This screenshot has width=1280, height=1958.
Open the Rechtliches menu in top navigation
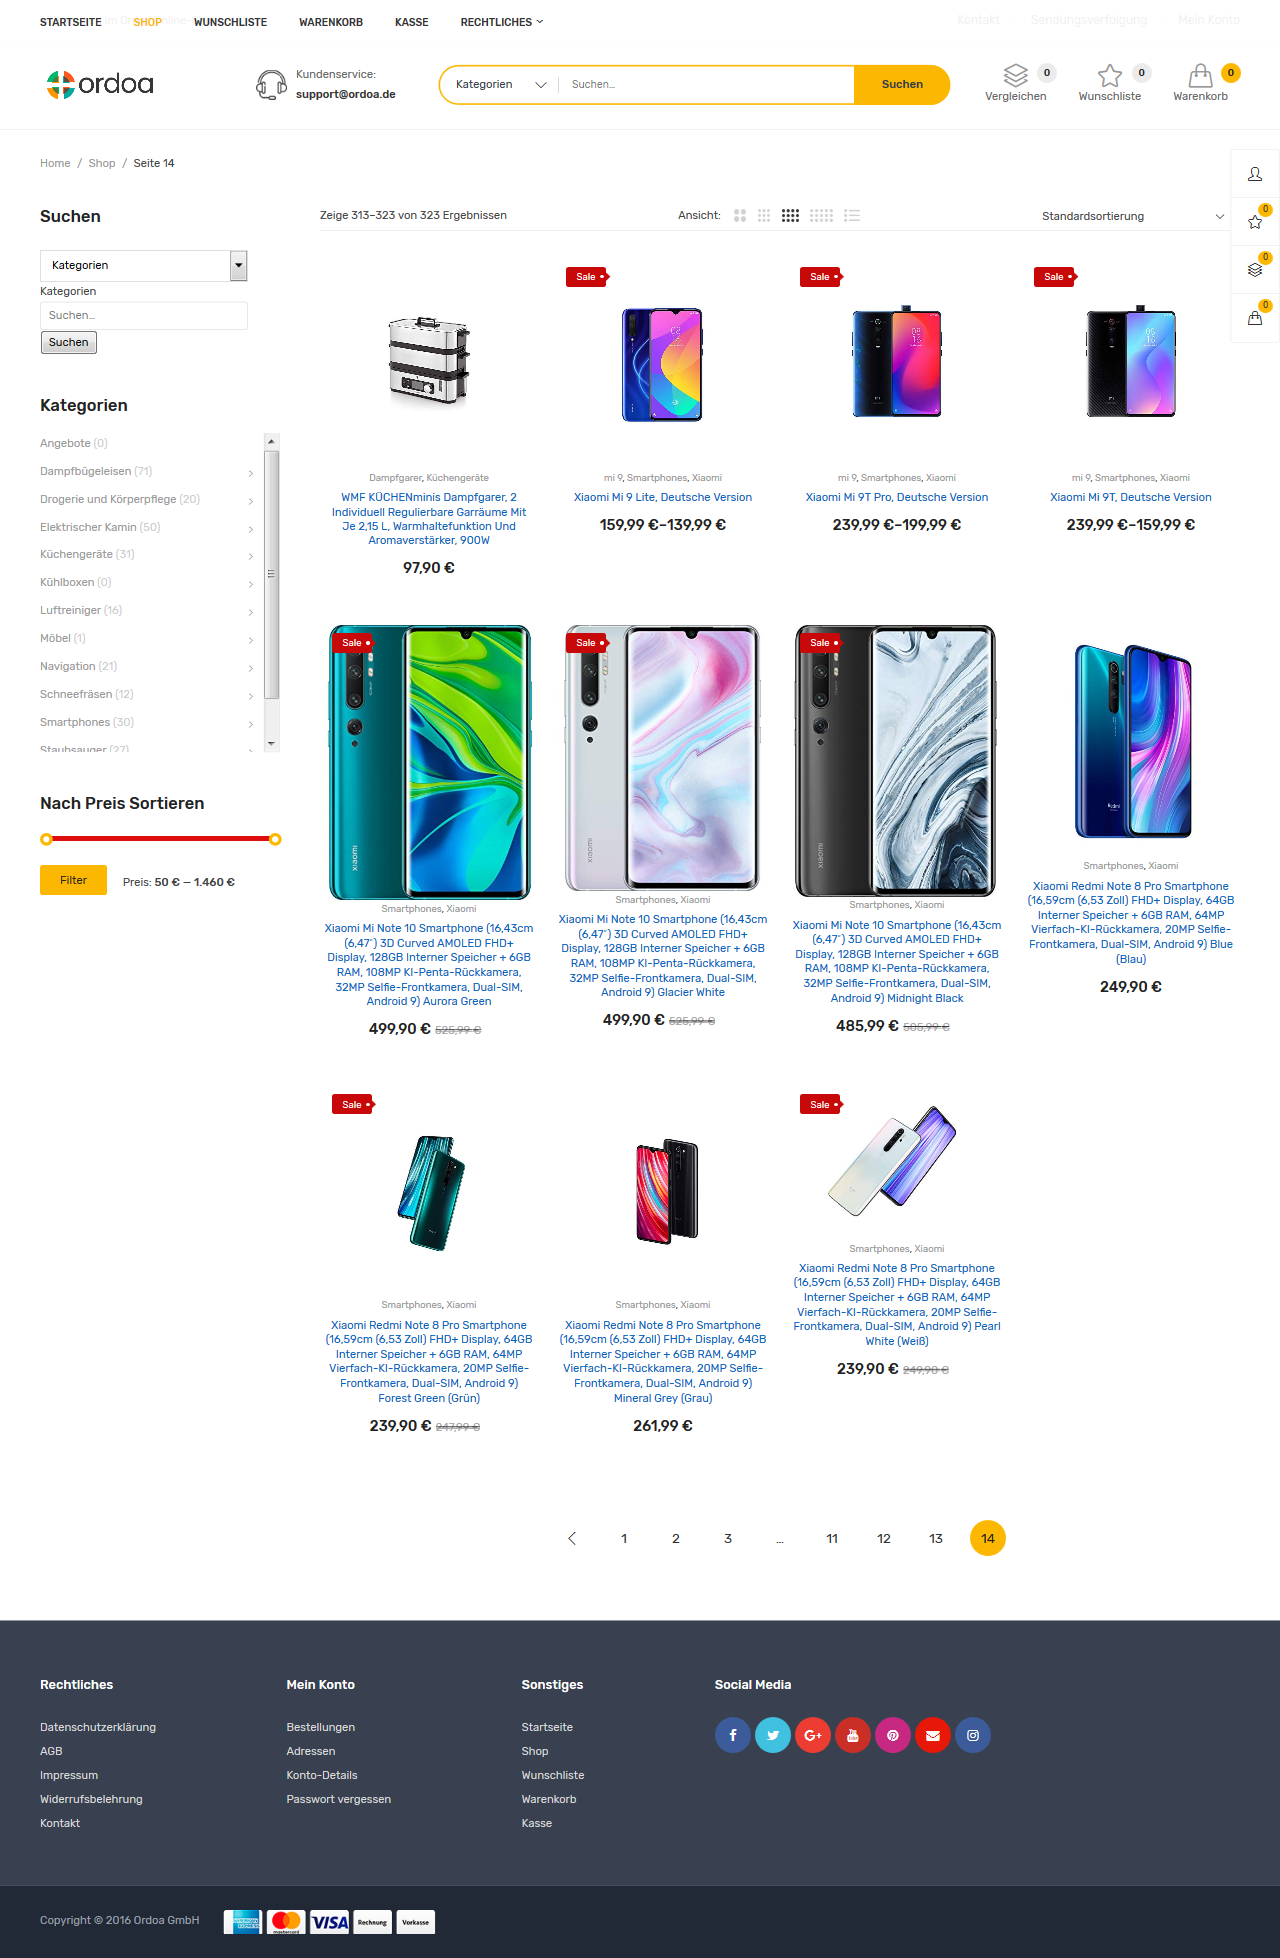pos(502,22)
